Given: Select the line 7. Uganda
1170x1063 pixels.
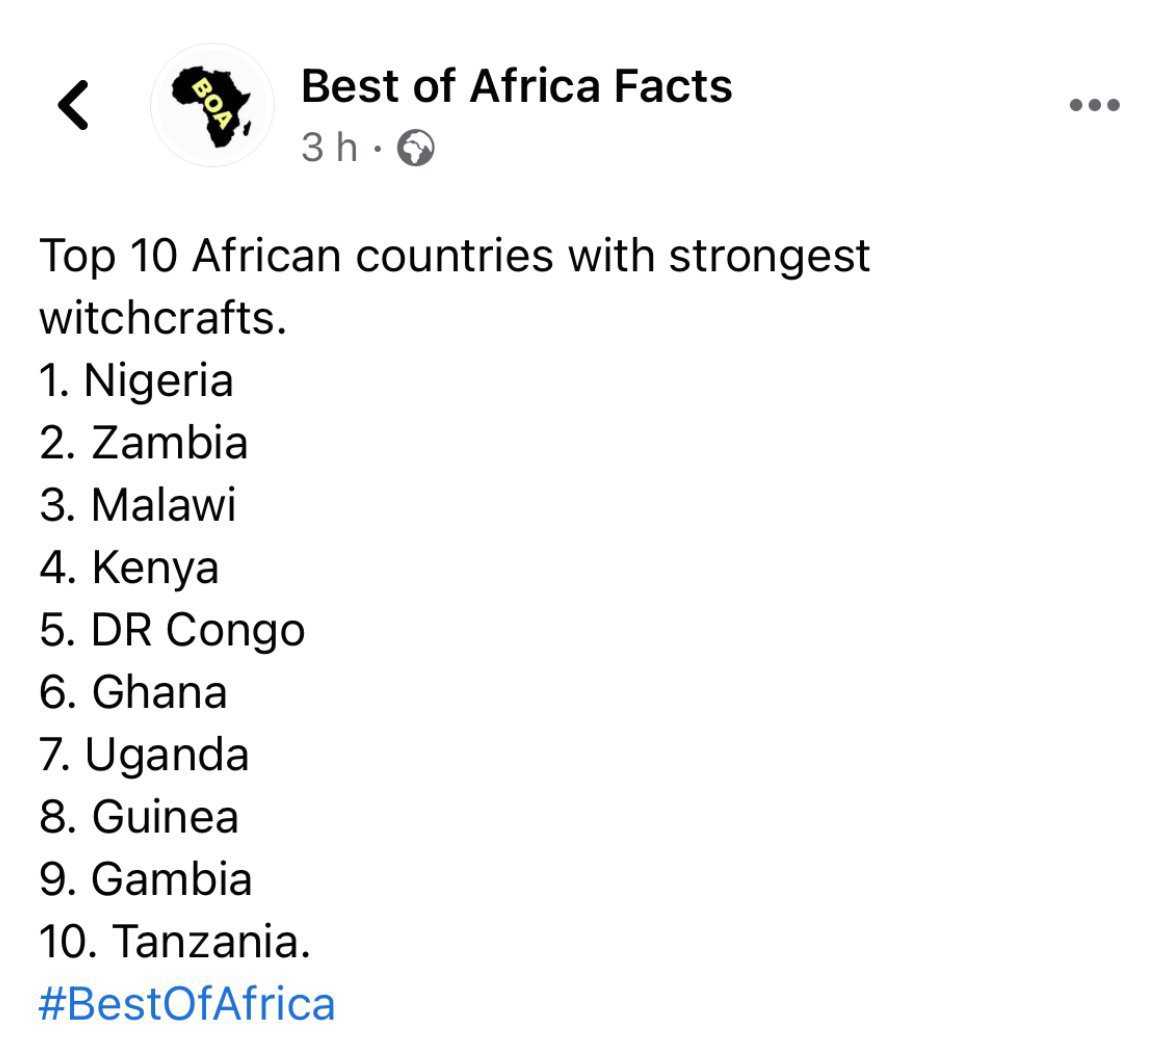Looking at the screenshot, I should point(144,755).
